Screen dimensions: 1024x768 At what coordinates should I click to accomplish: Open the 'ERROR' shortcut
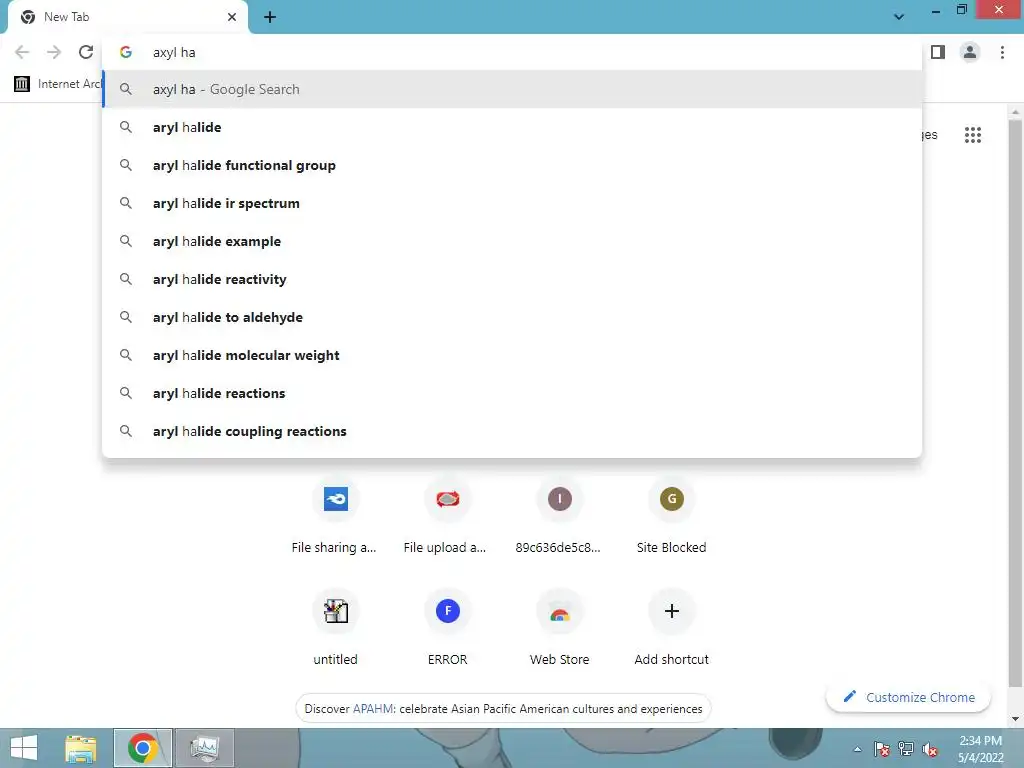(447, 627)
